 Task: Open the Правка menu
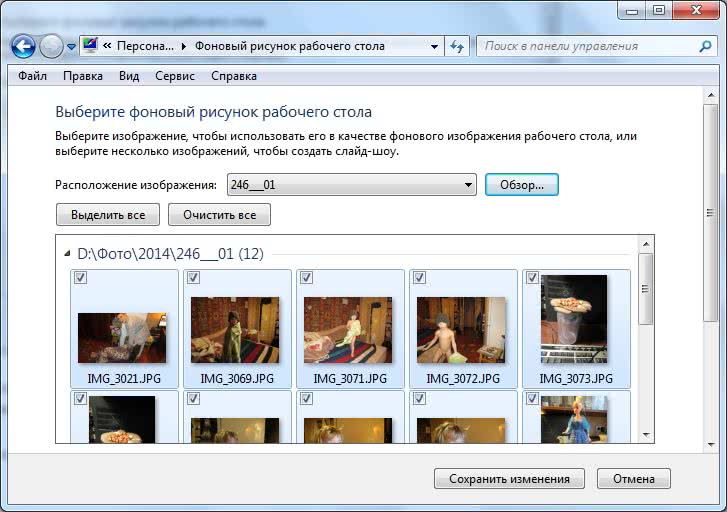click(x=83, y=76)
